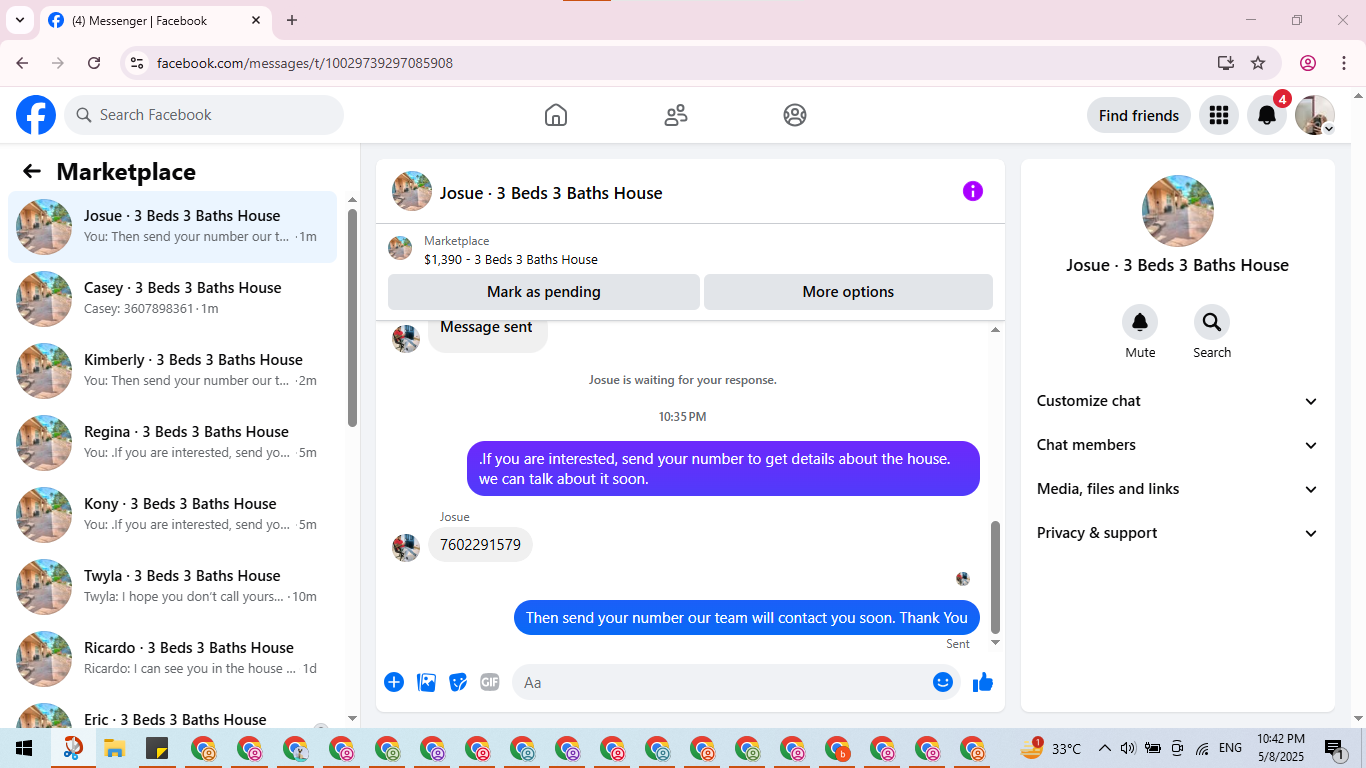This screenshot has height=768, width=1366.
Task: Open Twyla's conversation in the list
Action: point(172,587)
